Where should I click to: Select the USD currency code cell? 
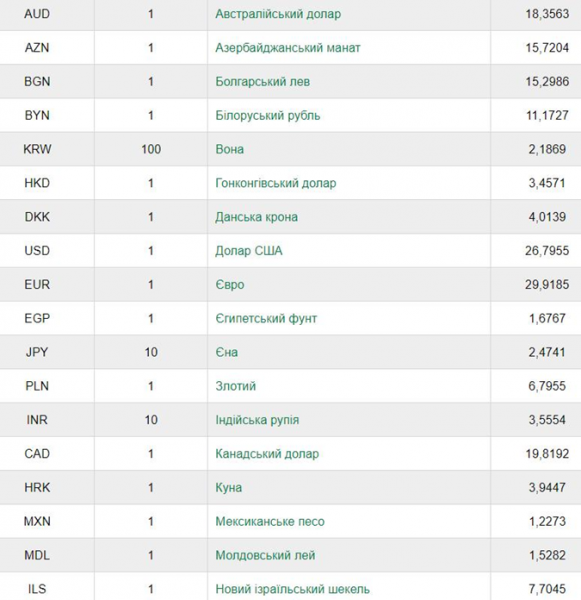[x=37, y=251]
